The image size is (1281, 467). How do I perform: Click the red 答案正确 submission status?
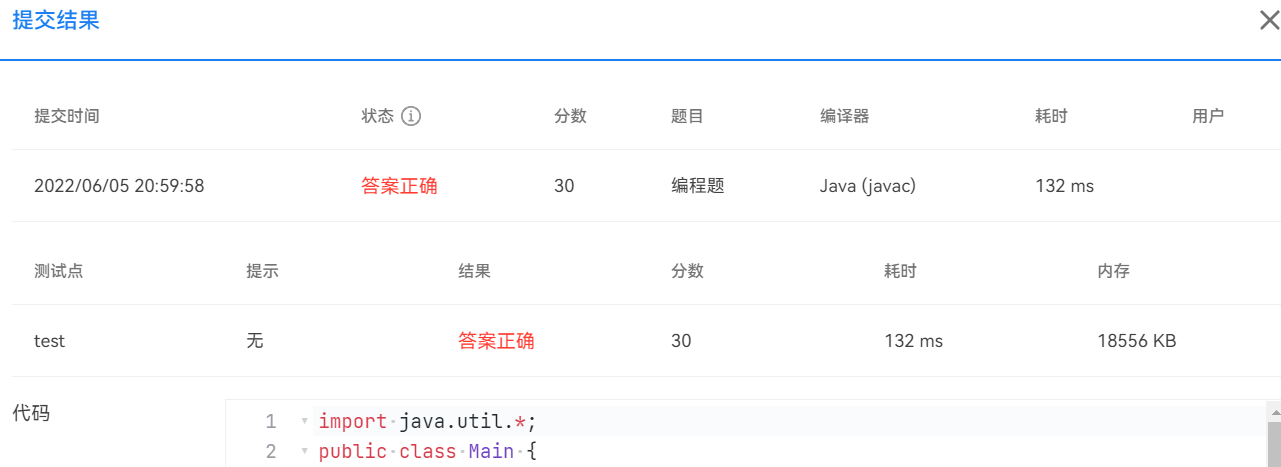click(x=399, y=186)
